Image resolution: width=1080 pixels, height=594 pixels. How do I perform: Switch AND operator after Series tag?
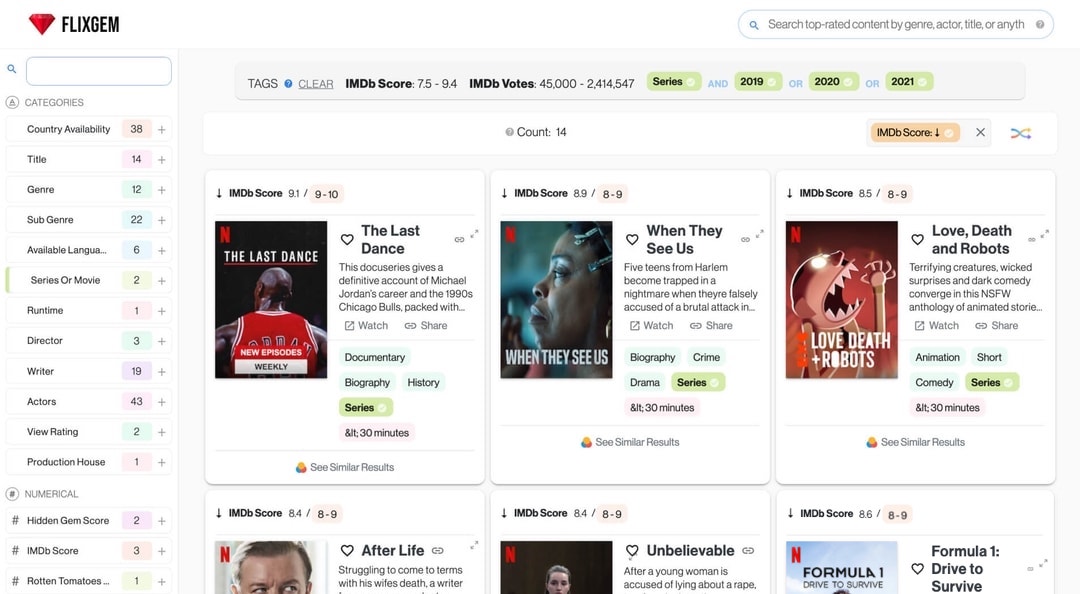718,83
